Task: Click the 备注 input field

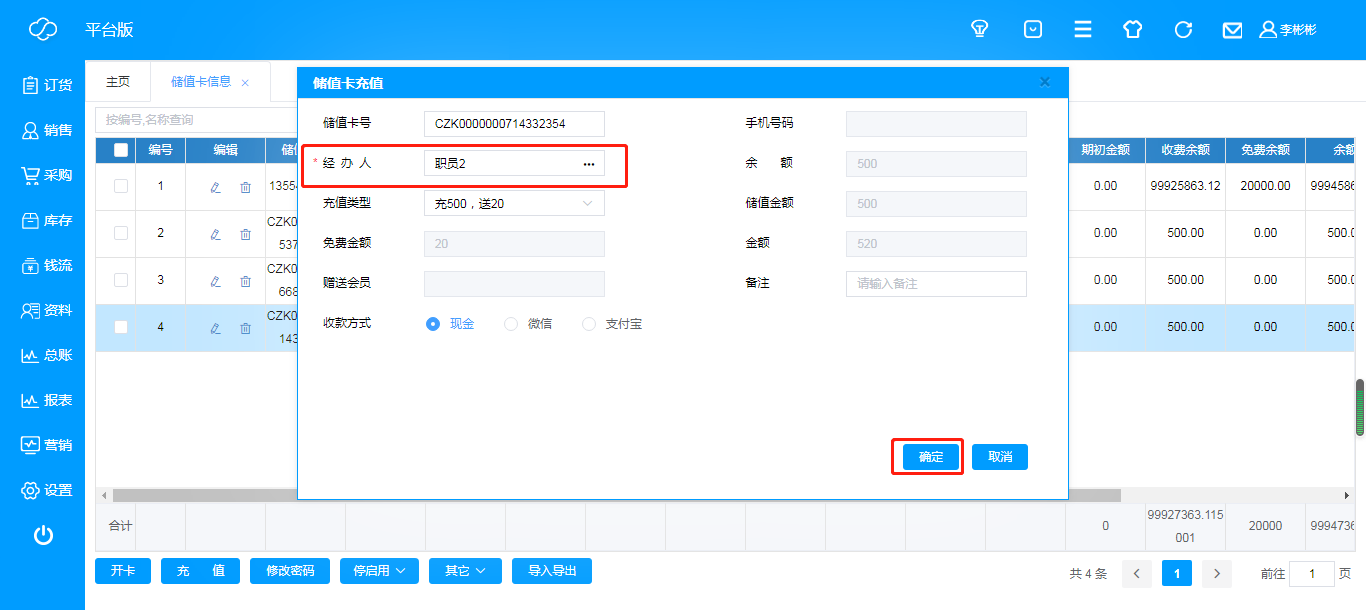Action: (x=936, y=284)
